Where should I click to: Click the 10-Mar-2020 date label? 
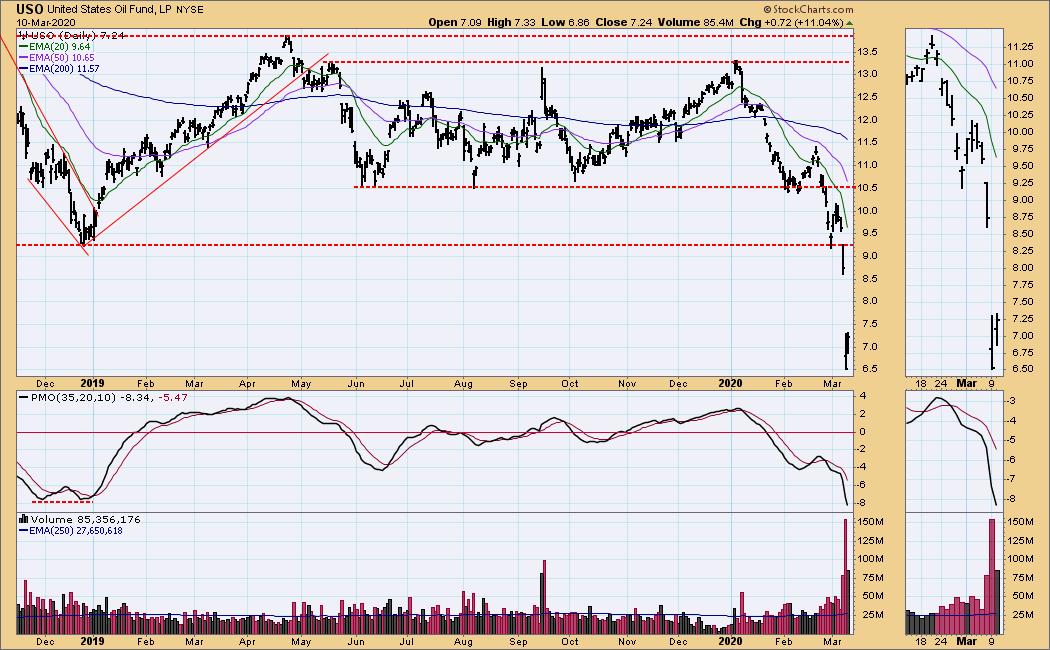(x=46, y=22)
